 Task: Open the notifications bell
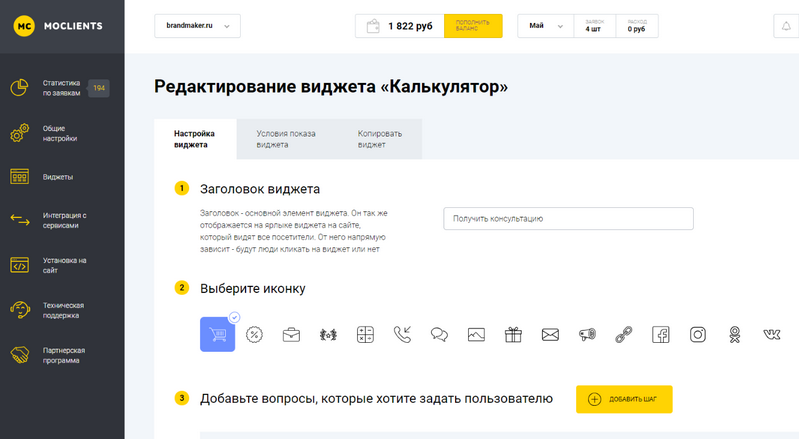(786, 26)
